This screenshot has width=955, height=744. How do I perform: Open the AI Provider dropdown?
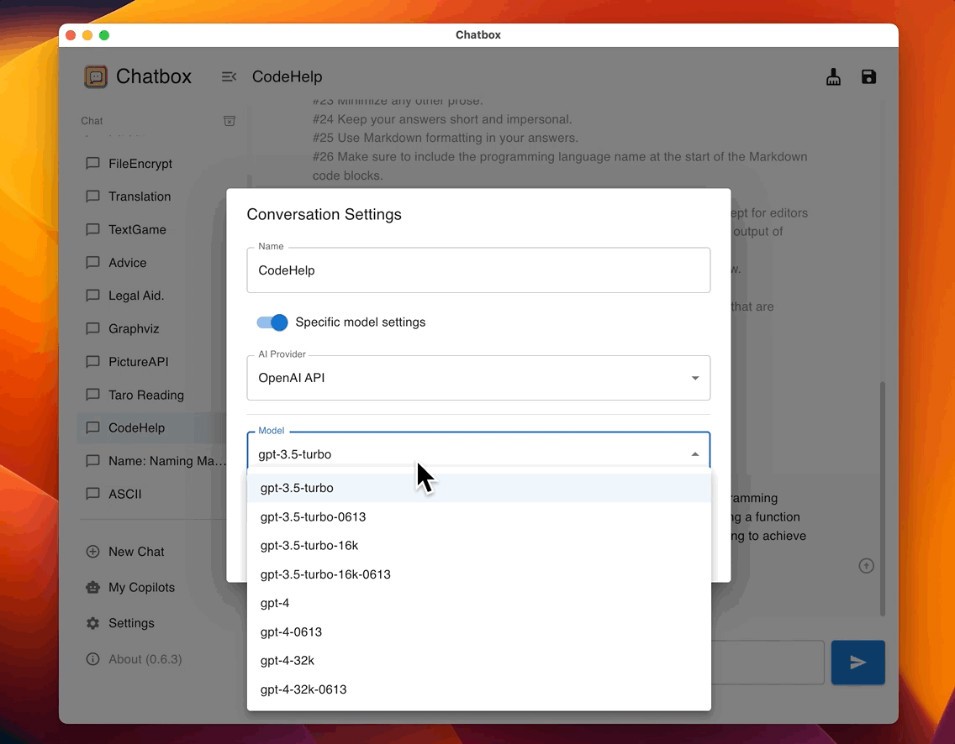pos(478,378)
